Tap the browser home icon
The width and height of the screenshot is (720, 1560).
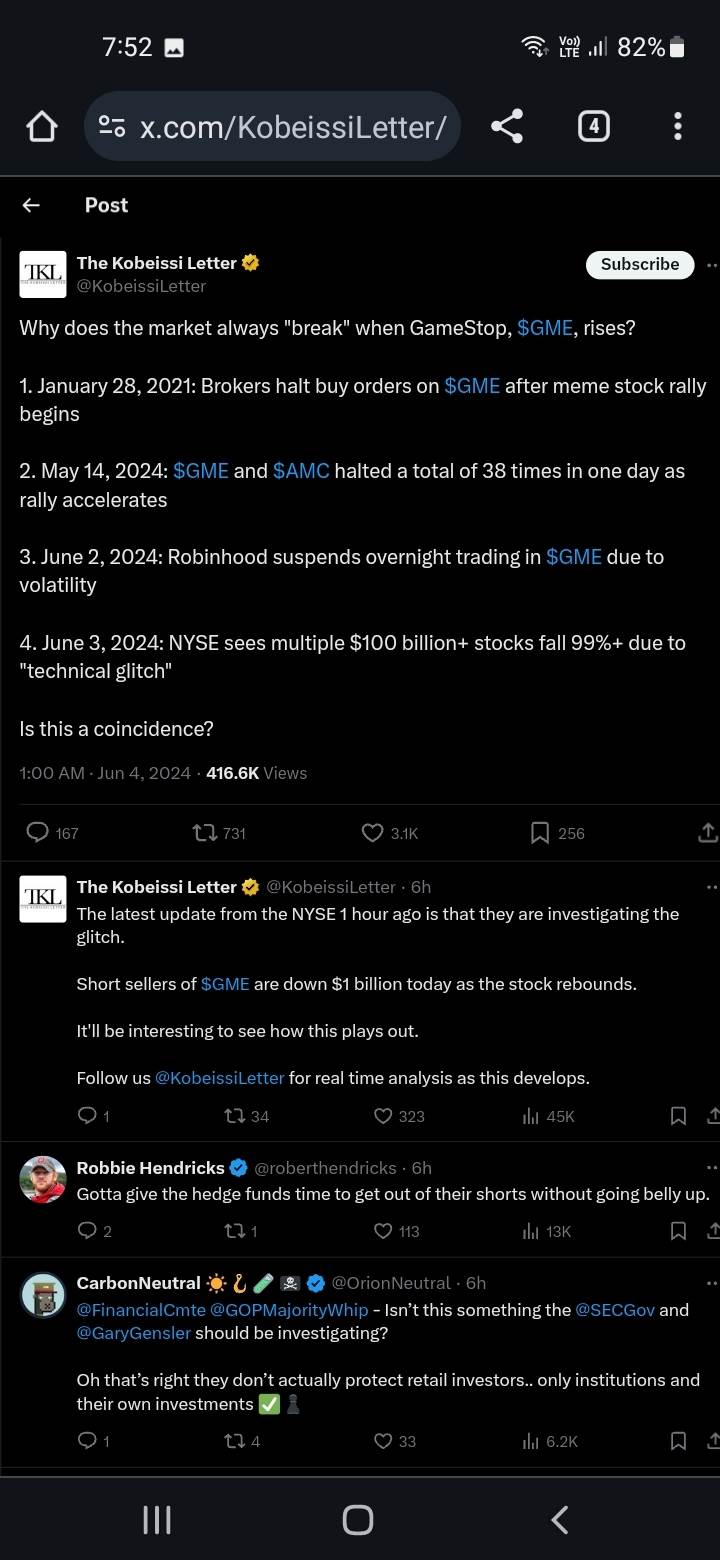coord(42,127)
